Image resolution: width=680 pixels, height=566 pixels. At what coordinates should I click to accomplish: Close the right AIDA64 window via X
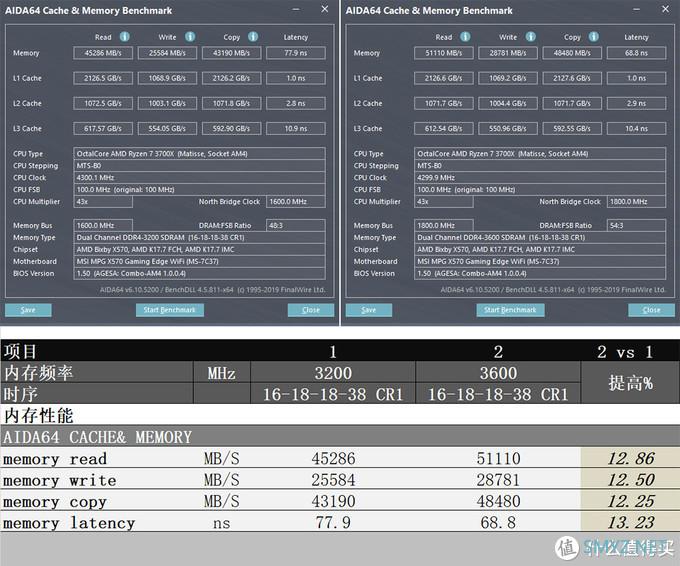665,9
